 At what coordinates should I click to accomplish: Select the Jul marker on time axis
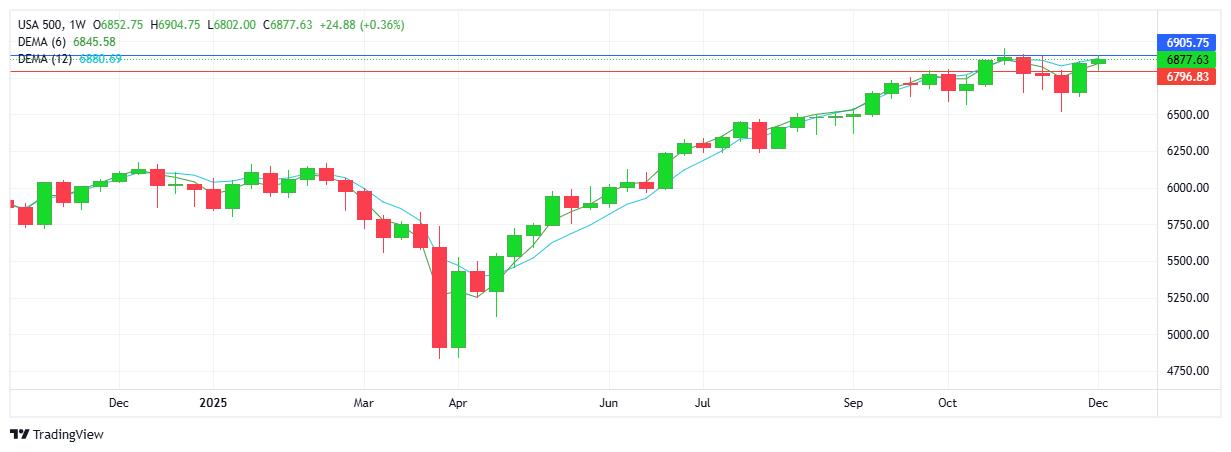(702, 403)
